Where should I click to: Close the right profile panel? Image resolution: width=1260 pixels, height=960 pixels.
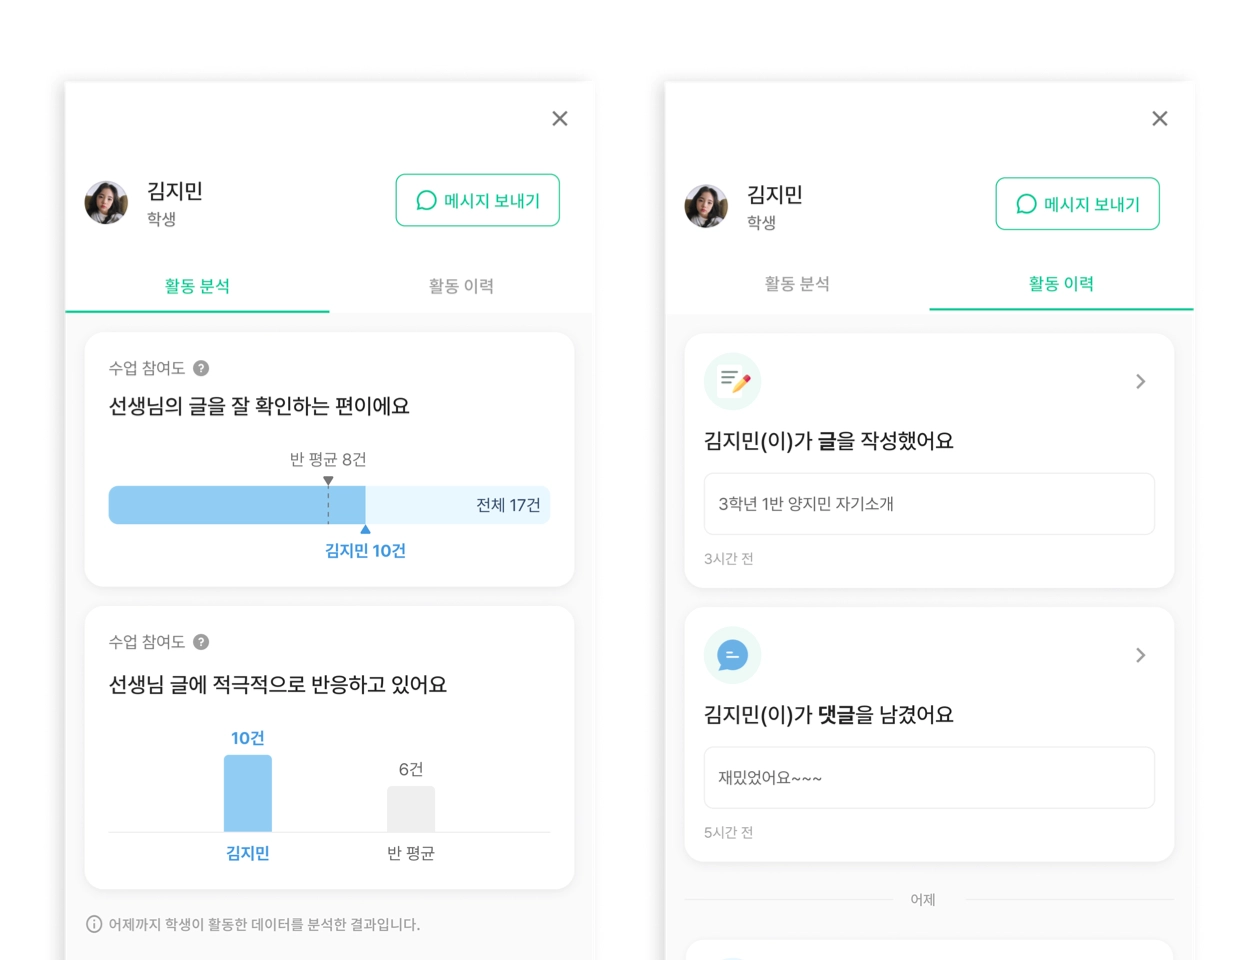(x=1160, y=119)
